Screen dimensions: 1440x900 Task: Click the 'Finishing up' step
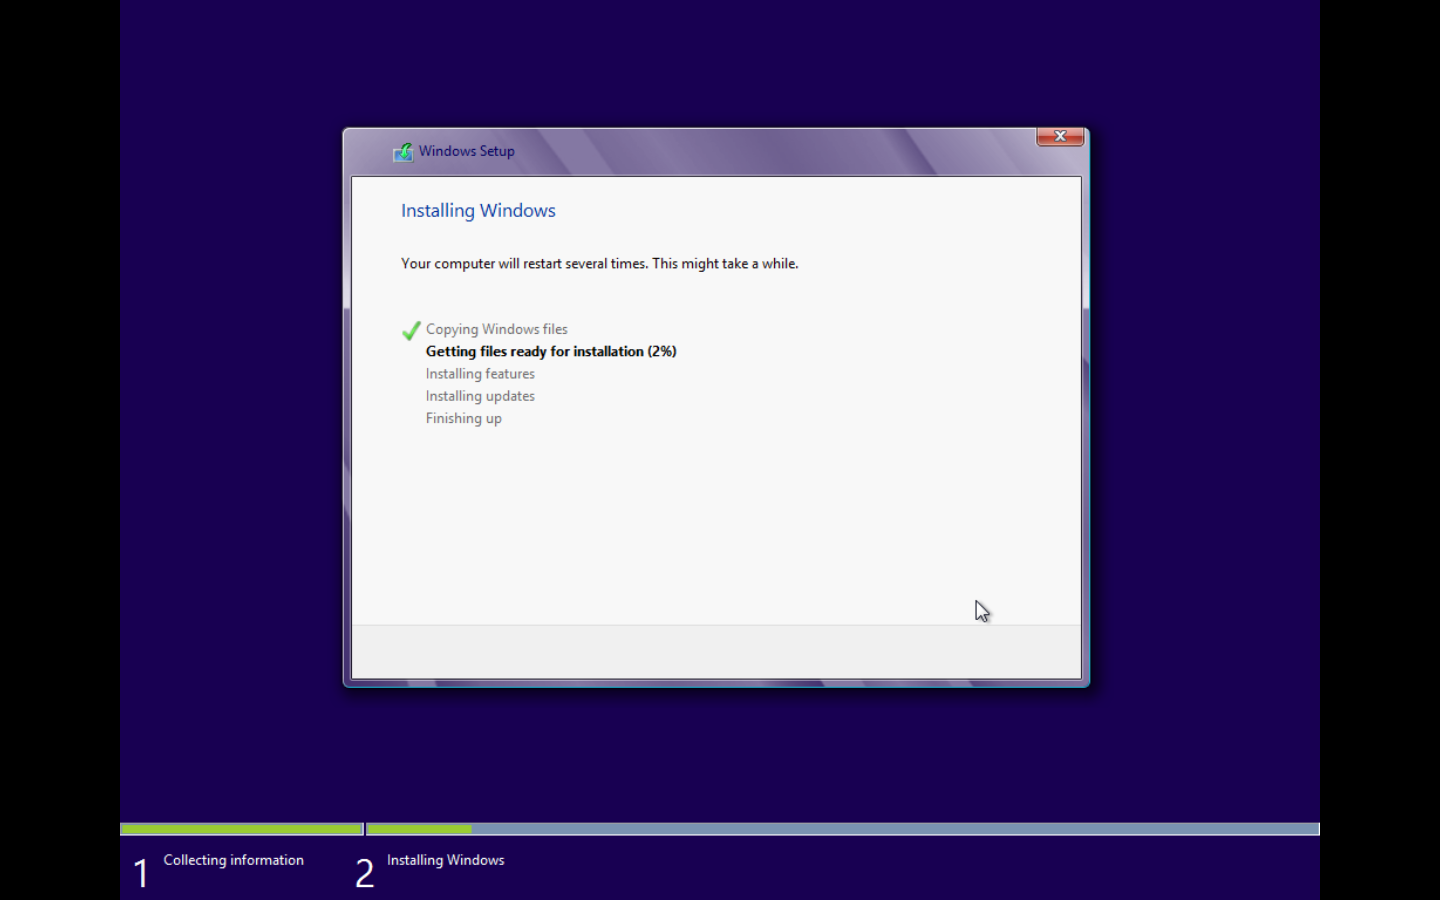tap(464, 418)
